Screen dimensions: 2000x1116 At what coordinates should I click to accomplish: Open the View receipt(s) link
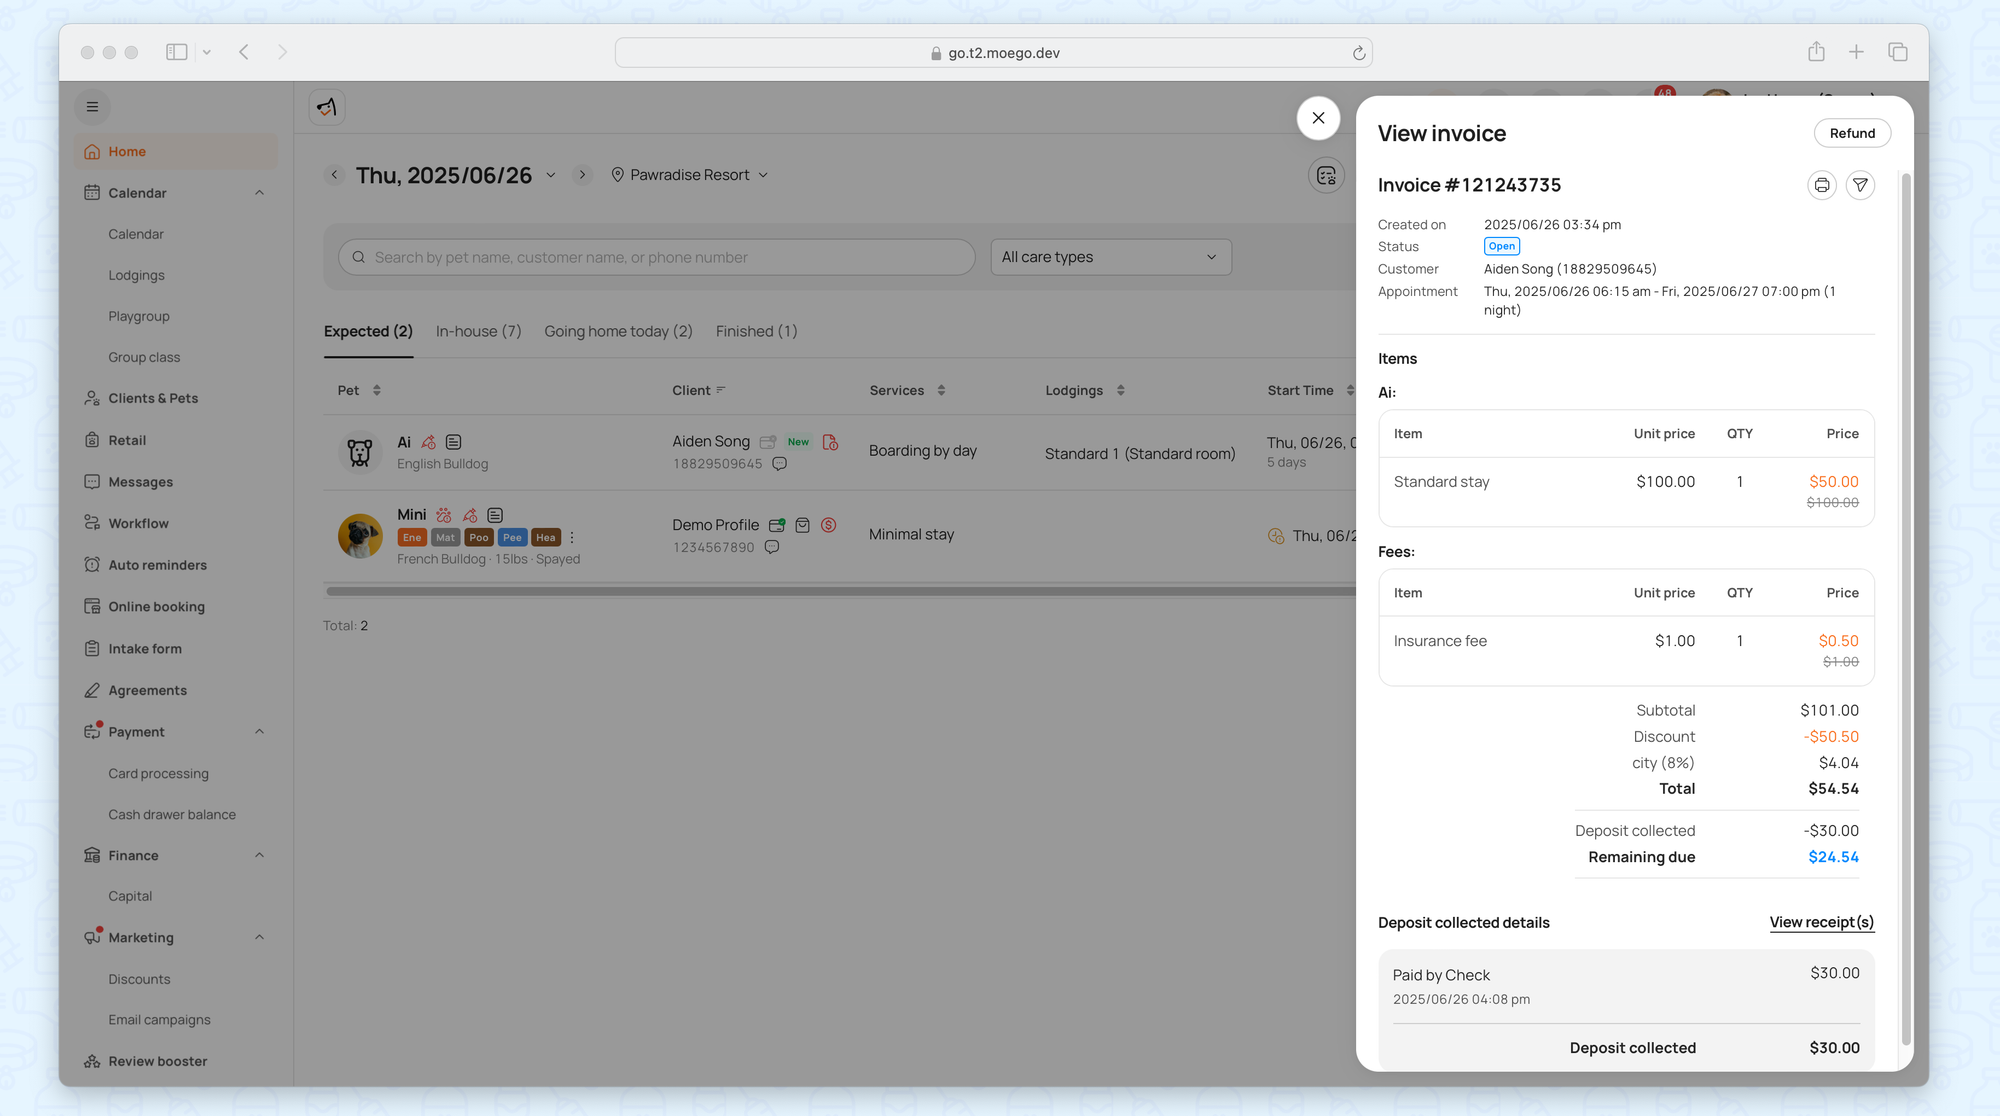pos(1821,922)
